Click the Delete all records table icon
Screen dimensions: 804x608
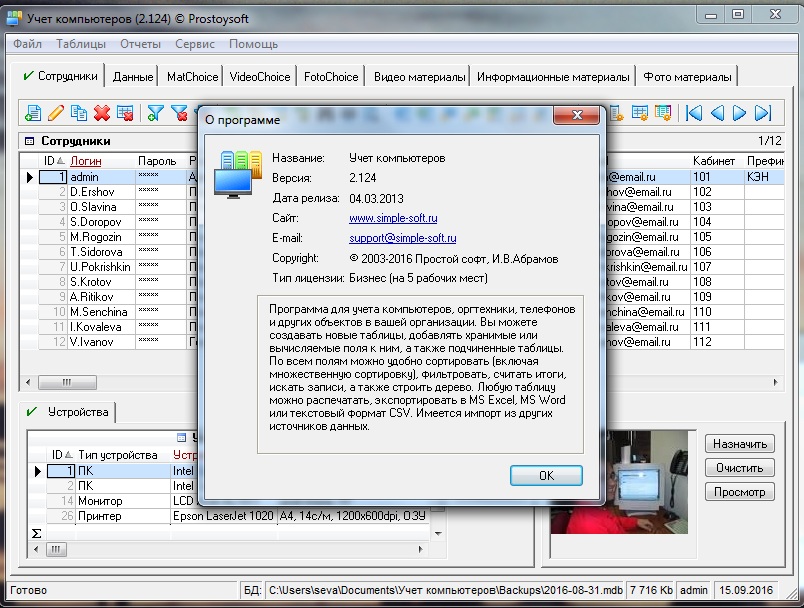125,113
